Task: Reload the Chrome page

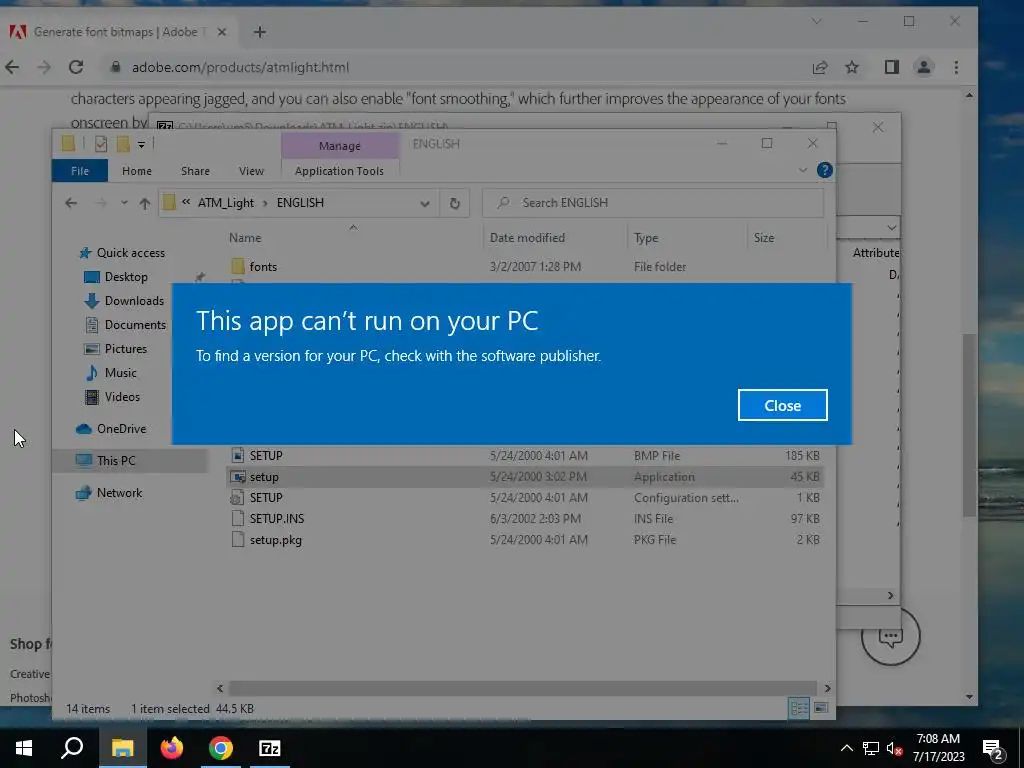Action: [x=76, y=67]
